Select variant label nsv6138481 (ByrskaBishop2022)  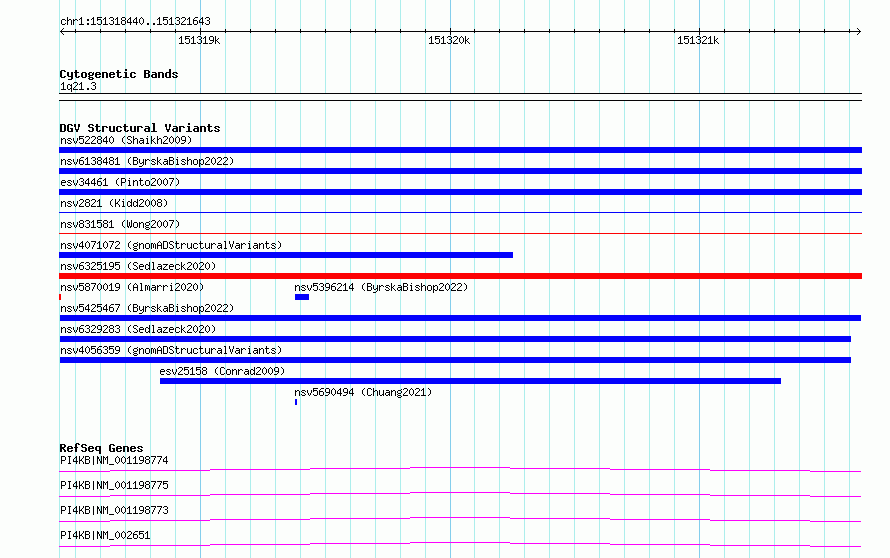tap(147, 161)
